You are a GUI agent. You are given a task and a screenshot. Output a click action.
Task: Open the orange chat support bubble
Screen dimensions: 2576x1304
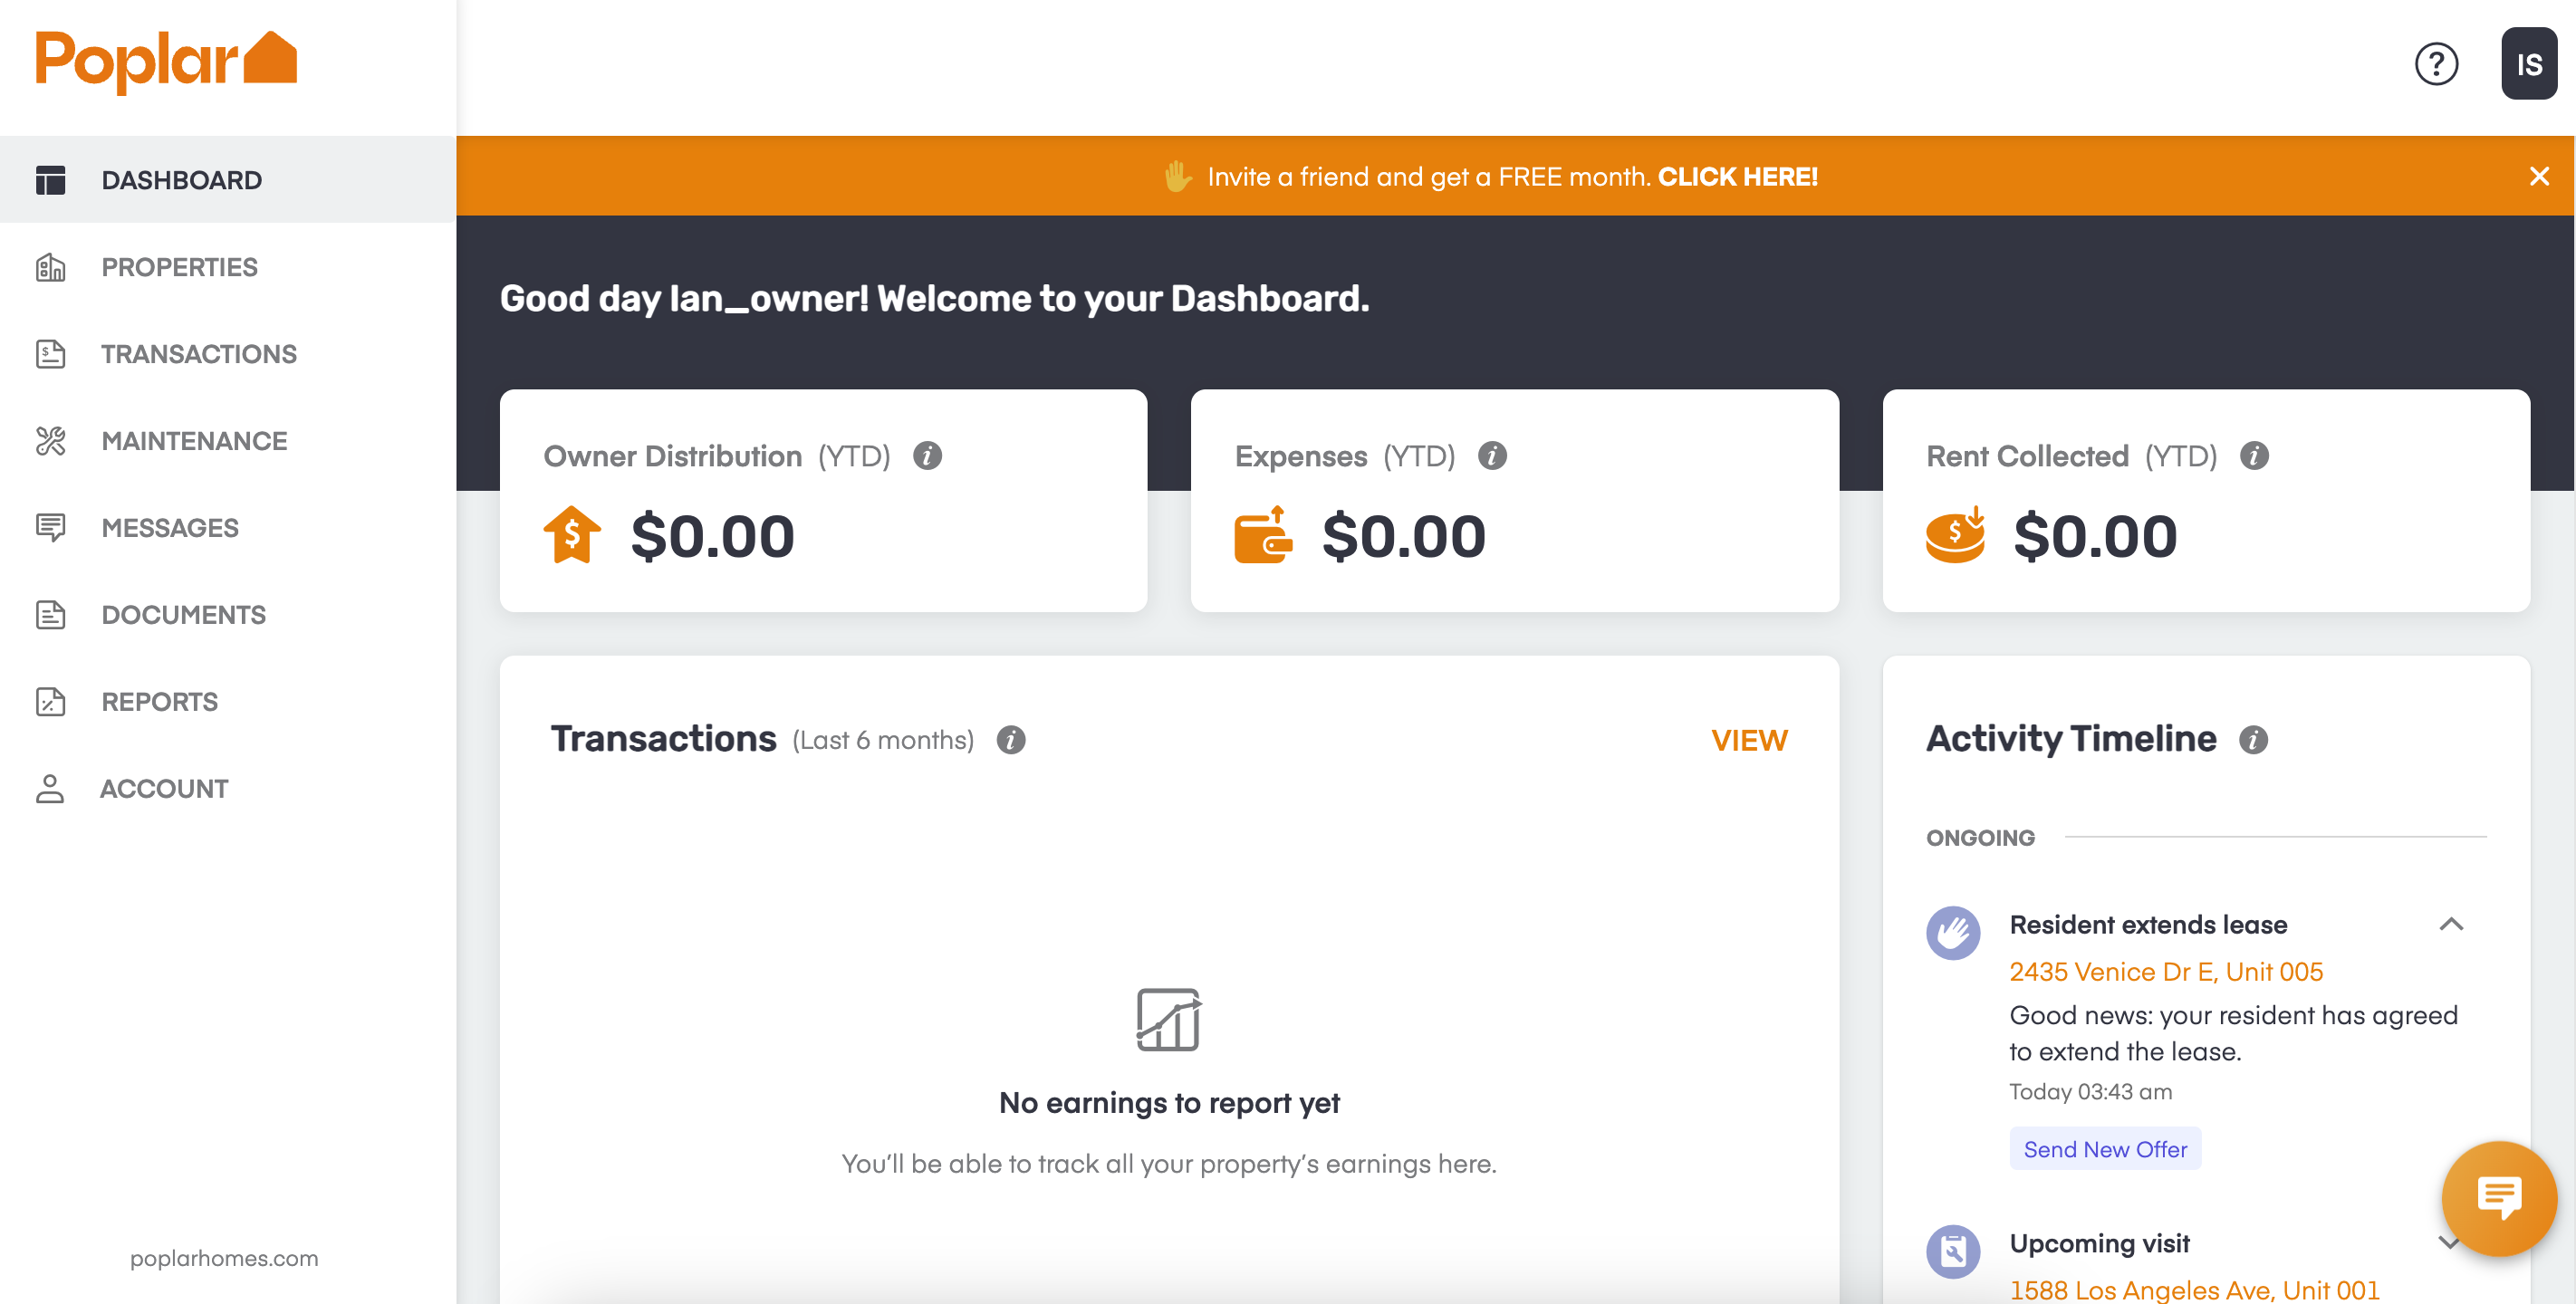click(x=2498, y=1197)
